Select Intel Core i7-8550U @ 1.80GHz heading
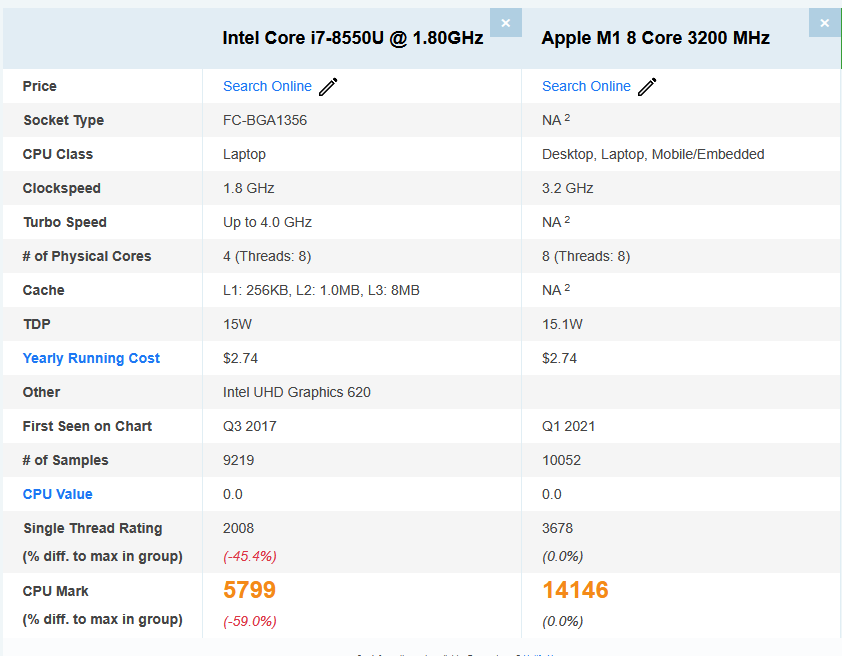 click(x=353, y=38)
